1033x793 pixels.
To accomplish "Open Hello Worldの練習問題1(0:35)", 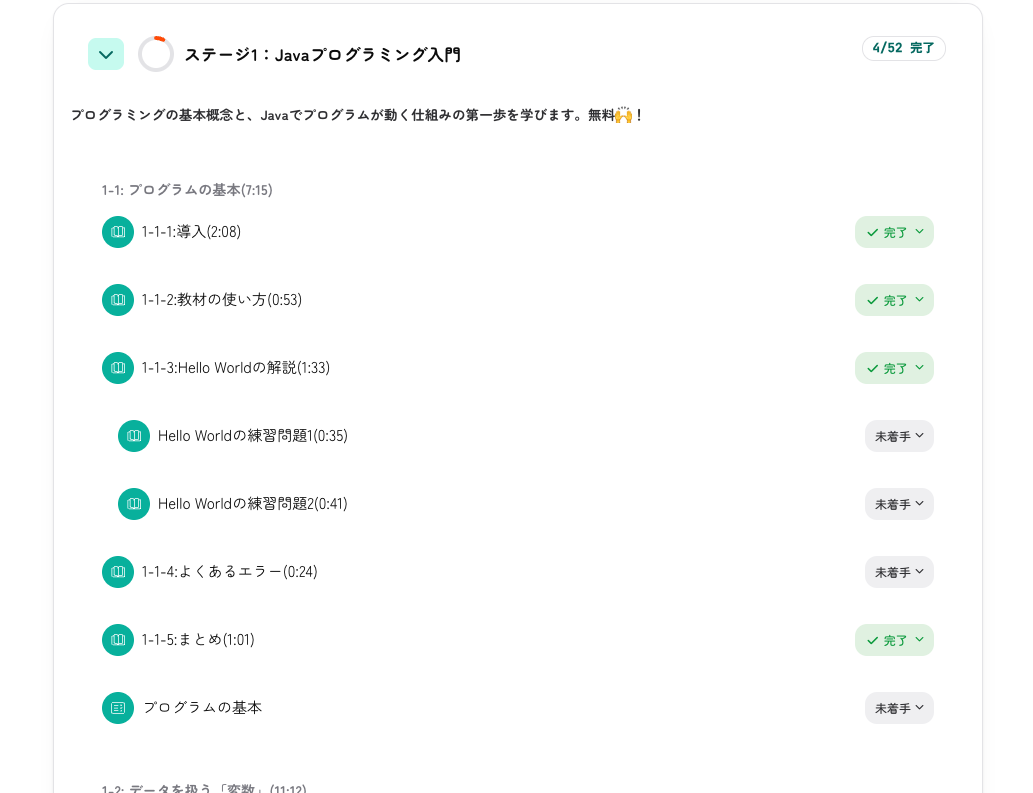I will pos(252,436).
